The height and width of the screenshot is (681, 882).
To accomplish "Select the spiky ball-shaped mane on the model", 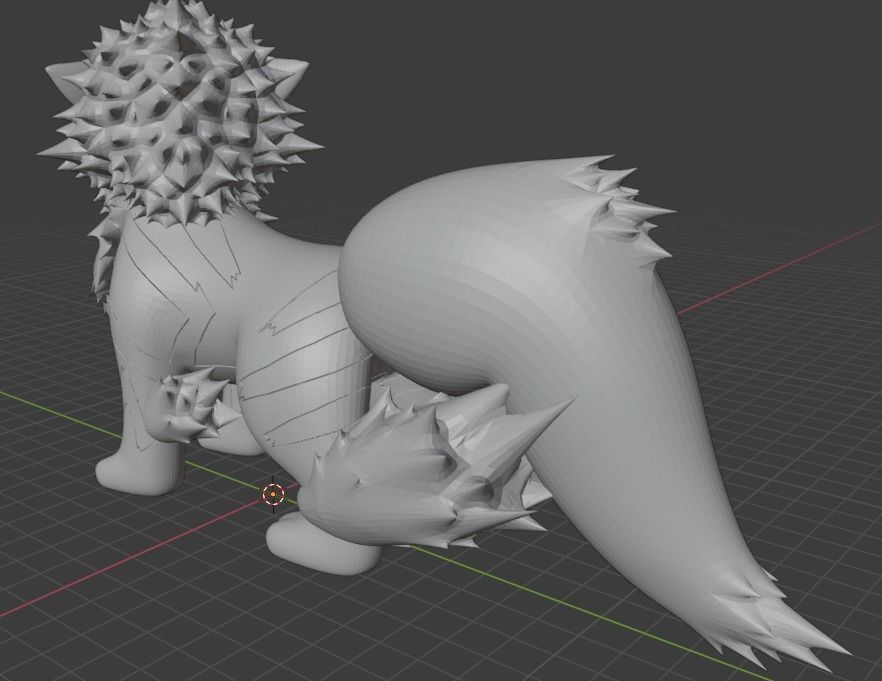I will [x=179, y=115].
